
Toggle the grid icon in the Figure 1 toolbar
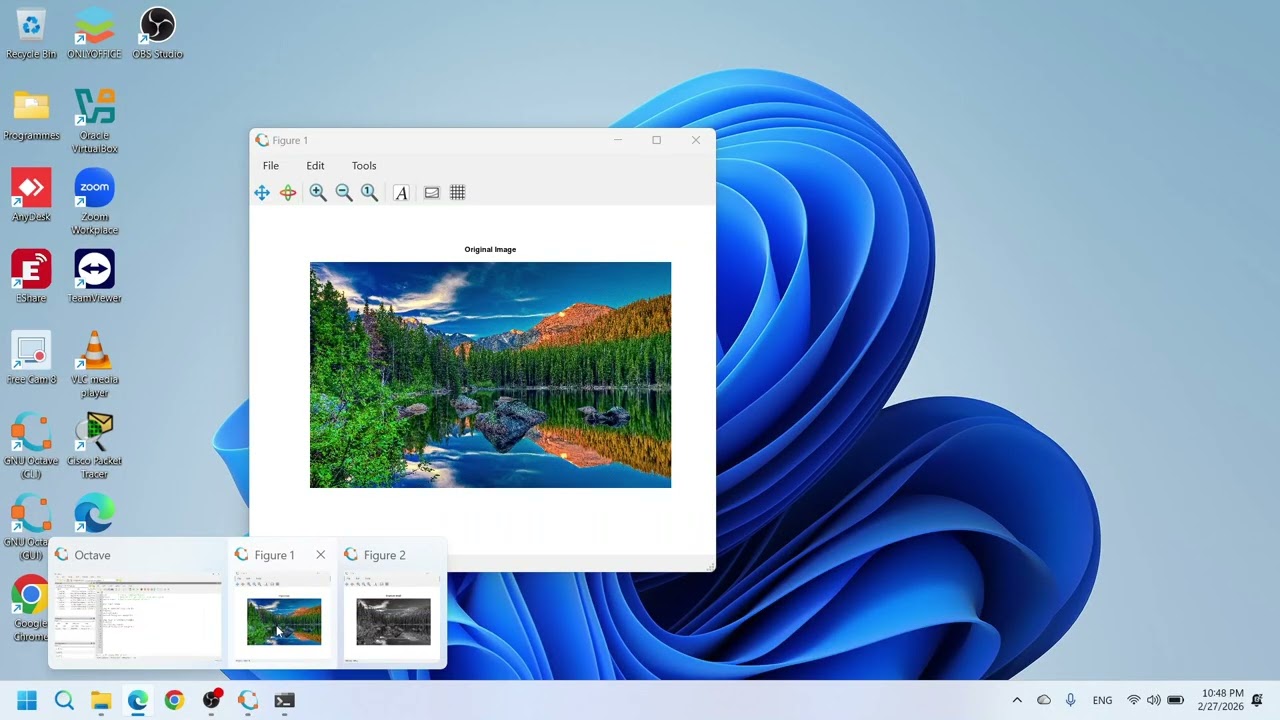(x=458, y=193)
